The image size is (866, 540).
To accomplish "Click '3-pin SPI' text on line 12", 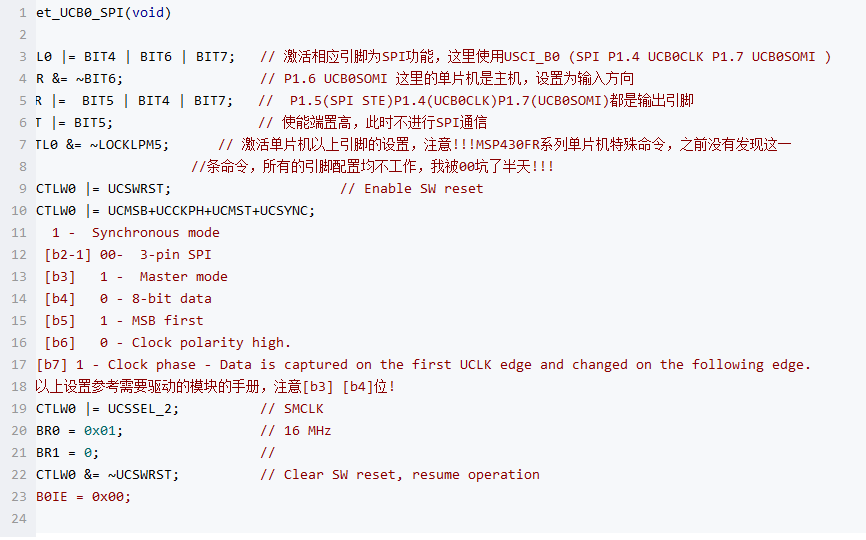I will (x=176, y=255).
